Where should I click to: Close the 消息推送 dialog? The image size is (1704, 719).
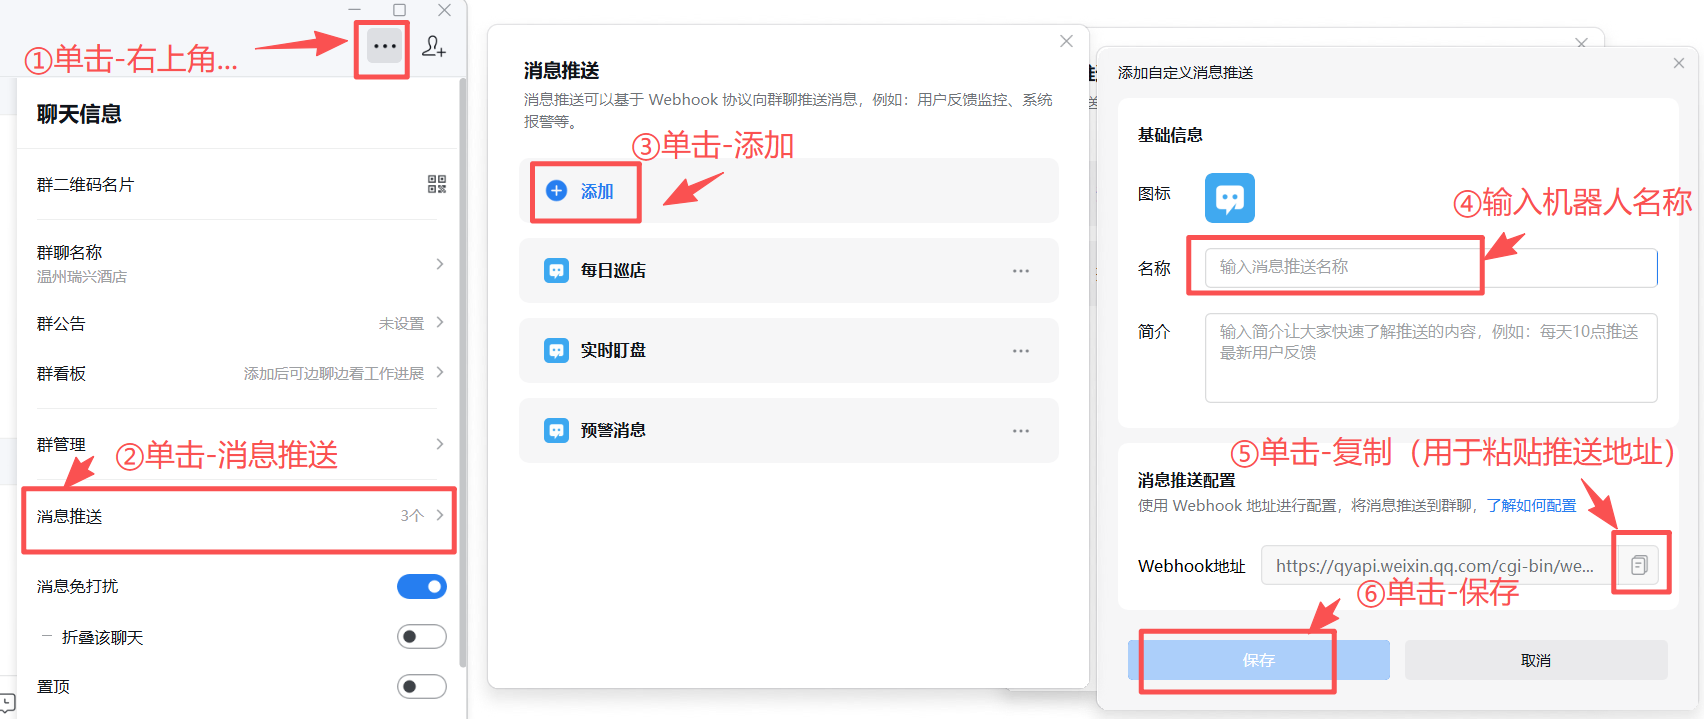(x=1066, y=41)
